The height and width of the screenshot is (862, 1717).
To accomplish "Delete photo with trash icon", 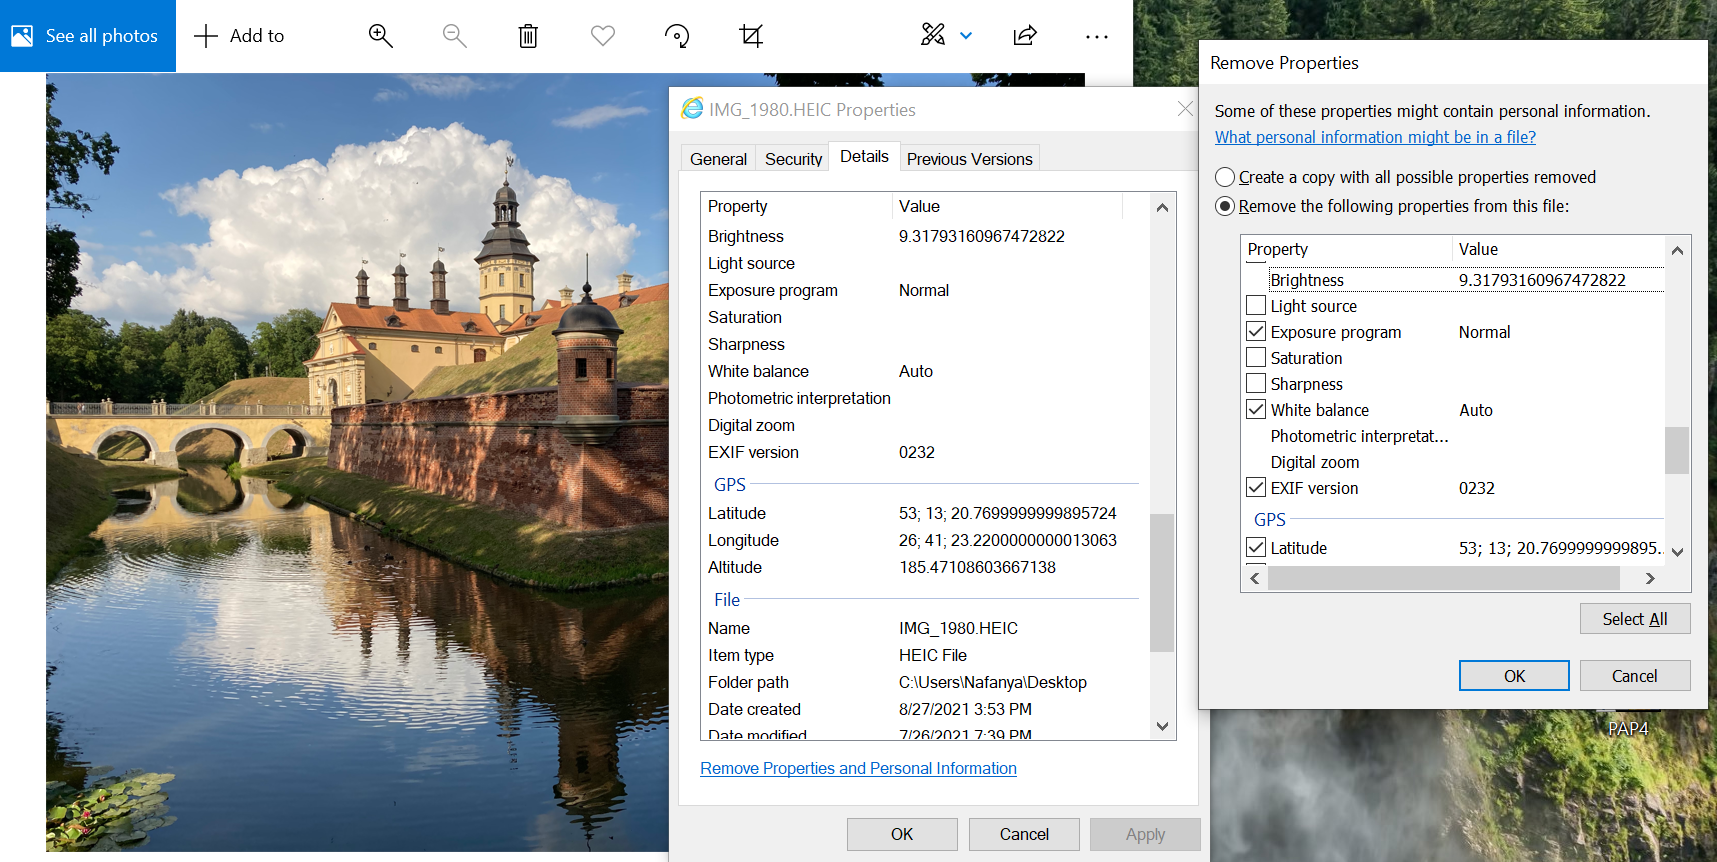I will point(528,36).
